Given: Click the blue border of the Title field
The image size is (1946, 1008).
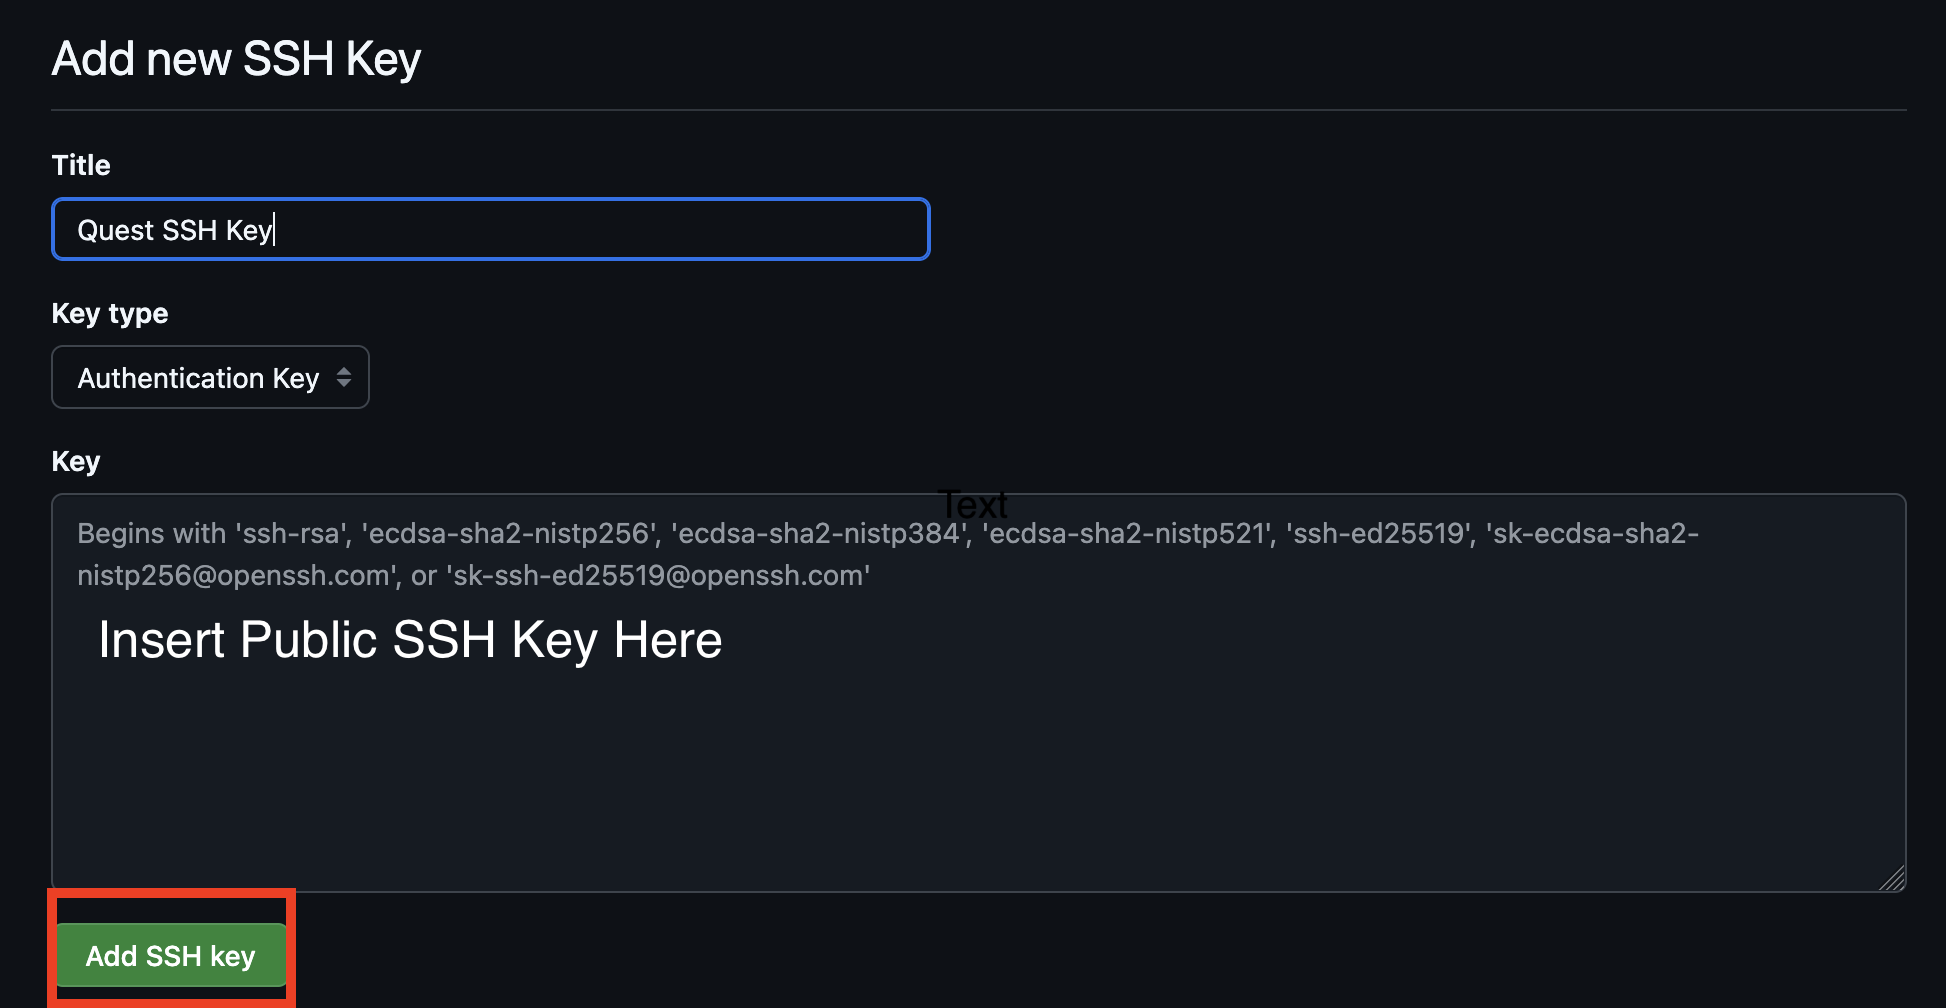Looking at the screenshot, I should click(490, 200).
